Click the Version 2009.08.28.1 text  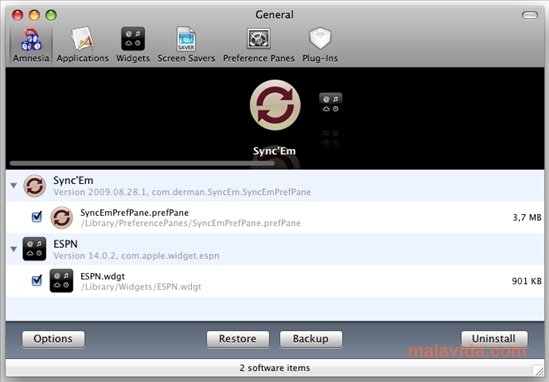point(100,192)
